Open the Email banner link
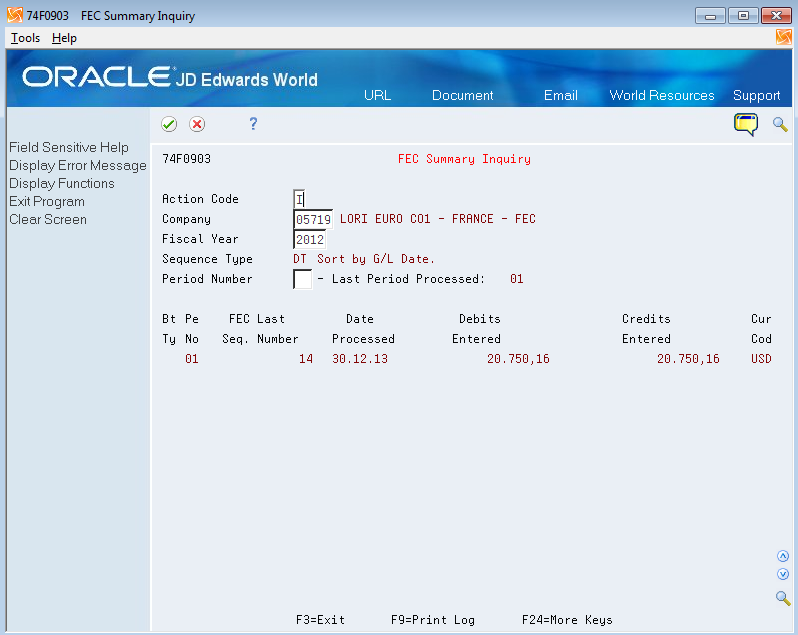Image resolution: width=798 pixels, height=635 pixels. [560, 96]
